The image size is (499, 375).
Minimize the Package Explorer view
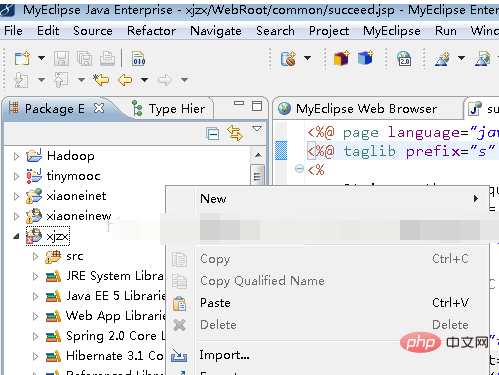coord(239,104)
